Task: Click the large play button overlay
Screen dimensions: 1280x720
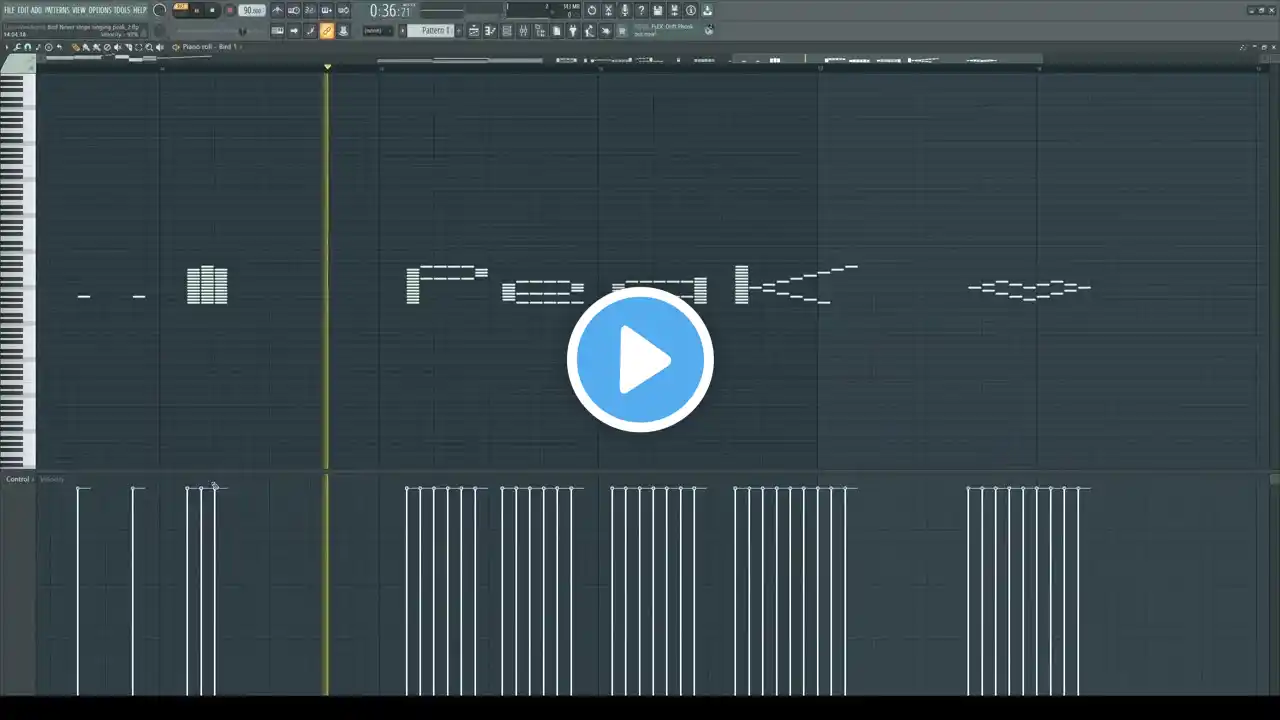Action: click(640, 359)
